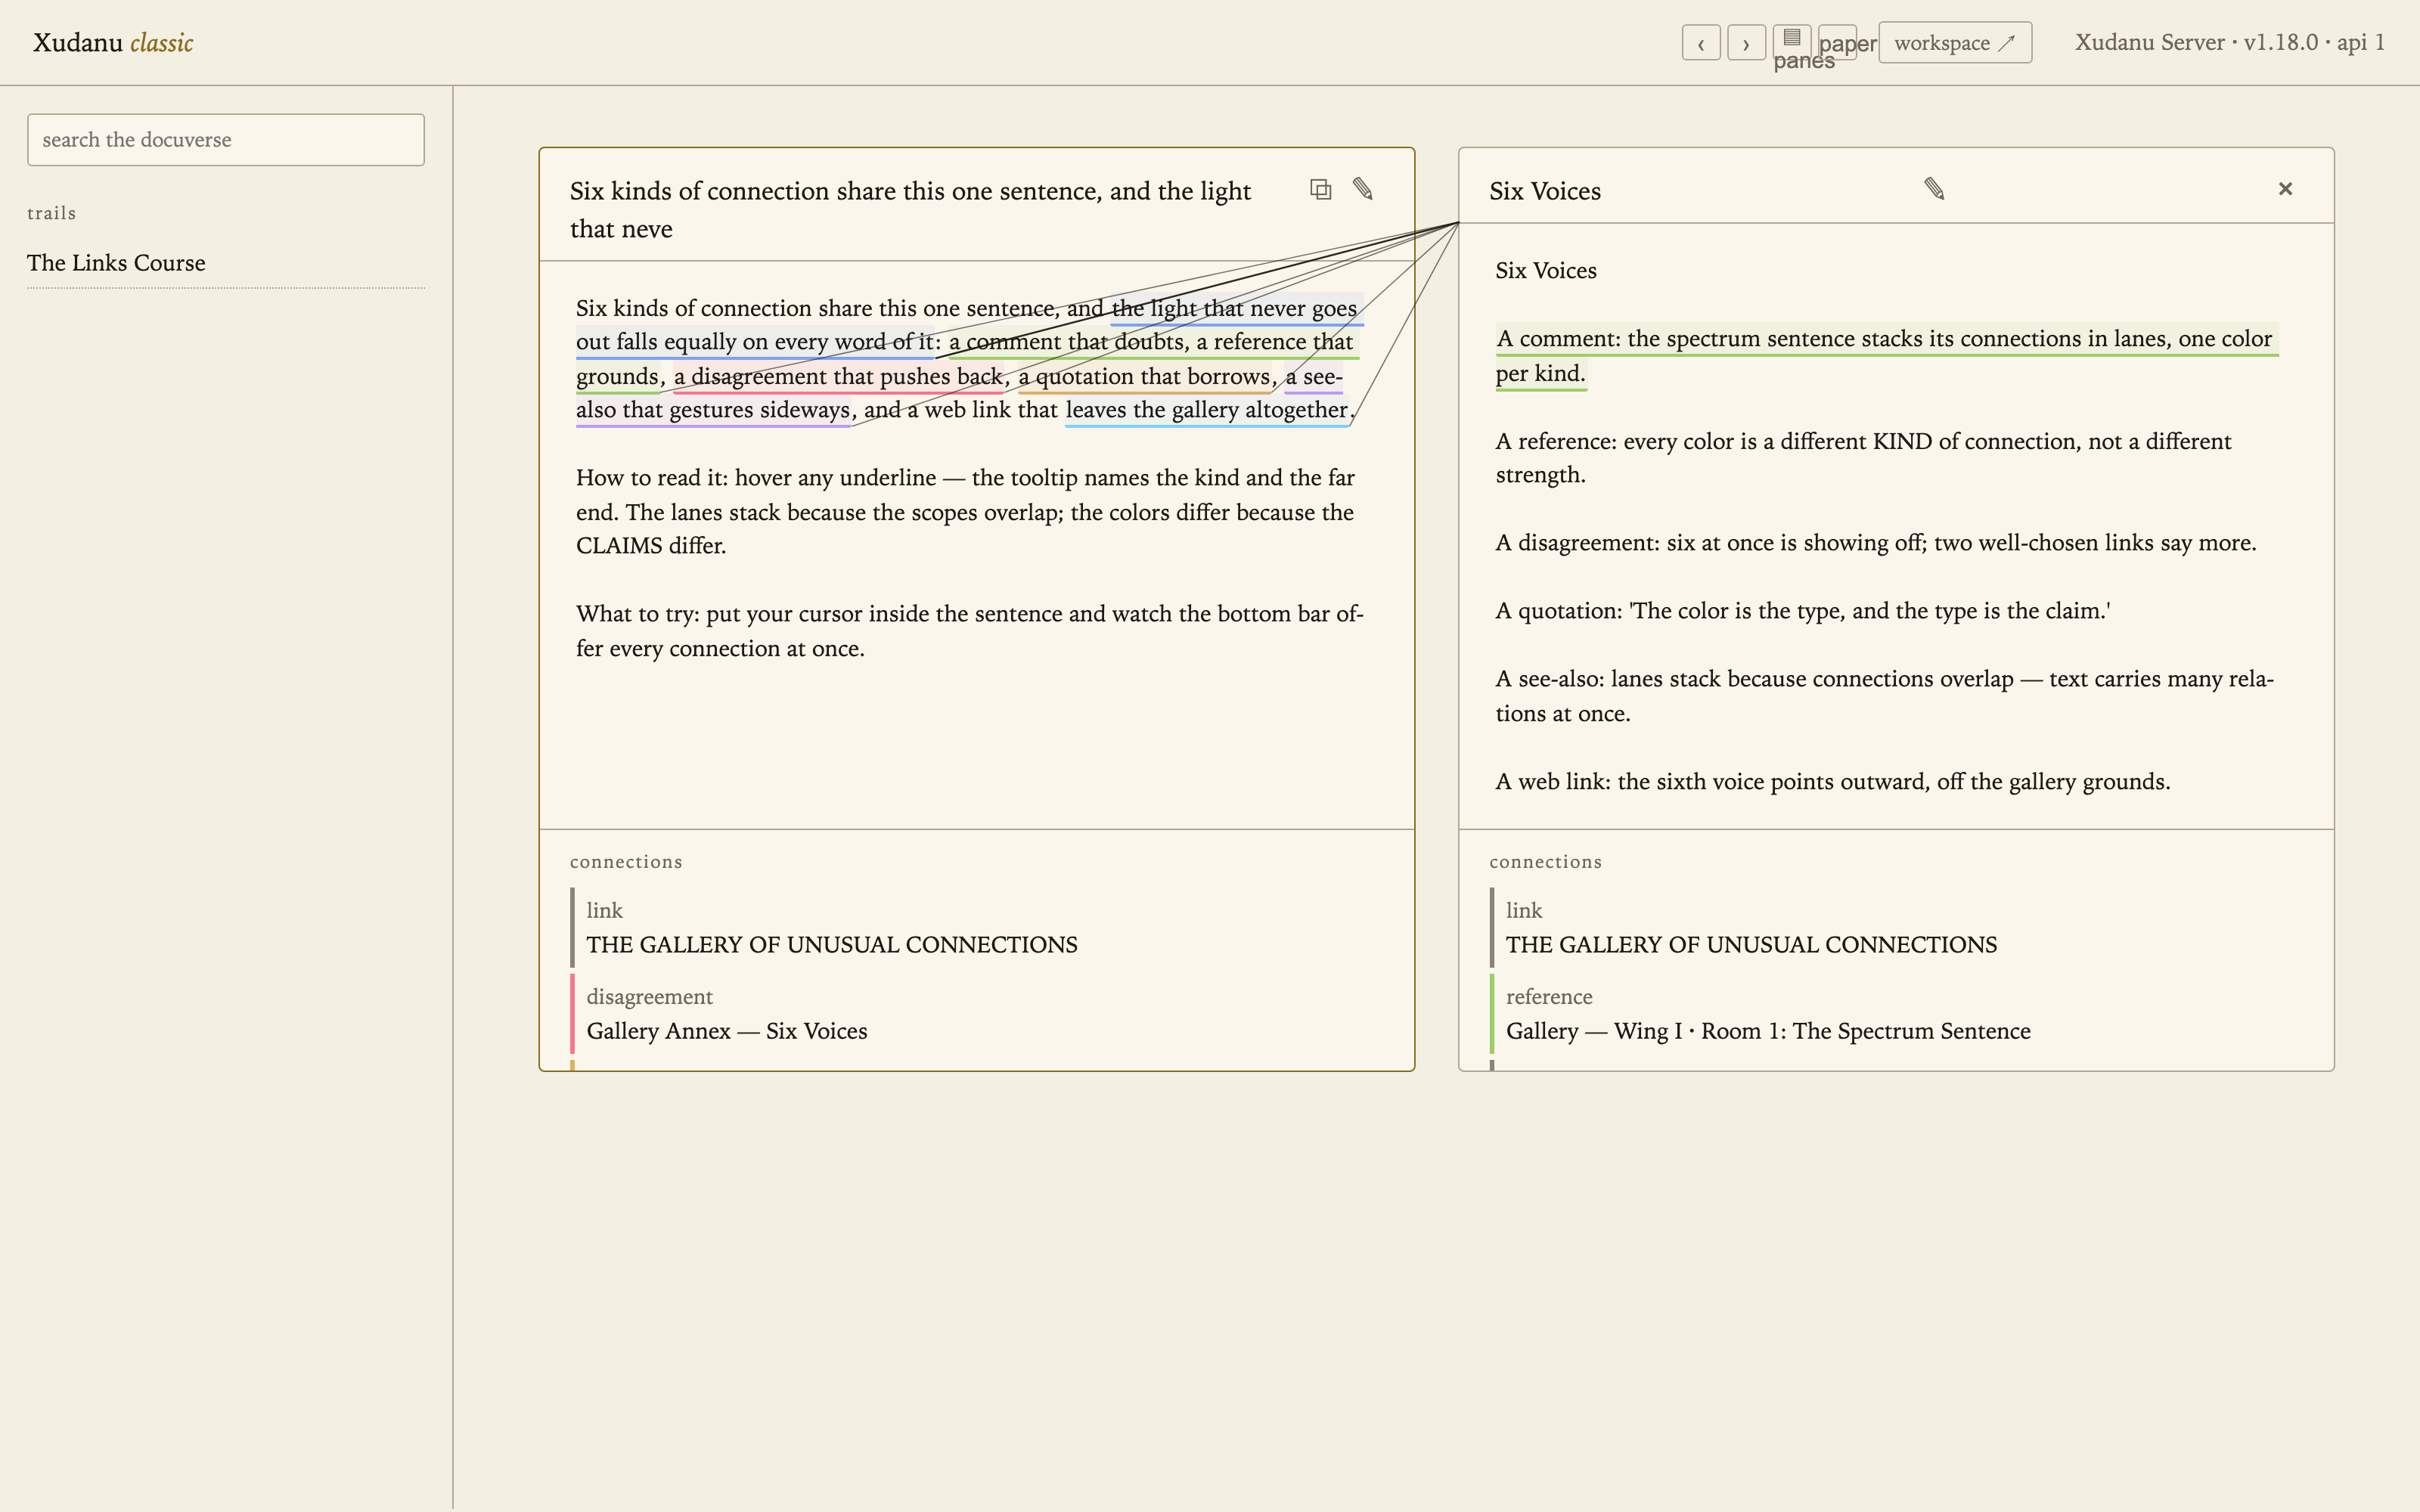The width and height of the screenshot is (2420, 1512).
Task: Click purple-underlined 'also that gestures sideways'
Action: coord(713,410)
